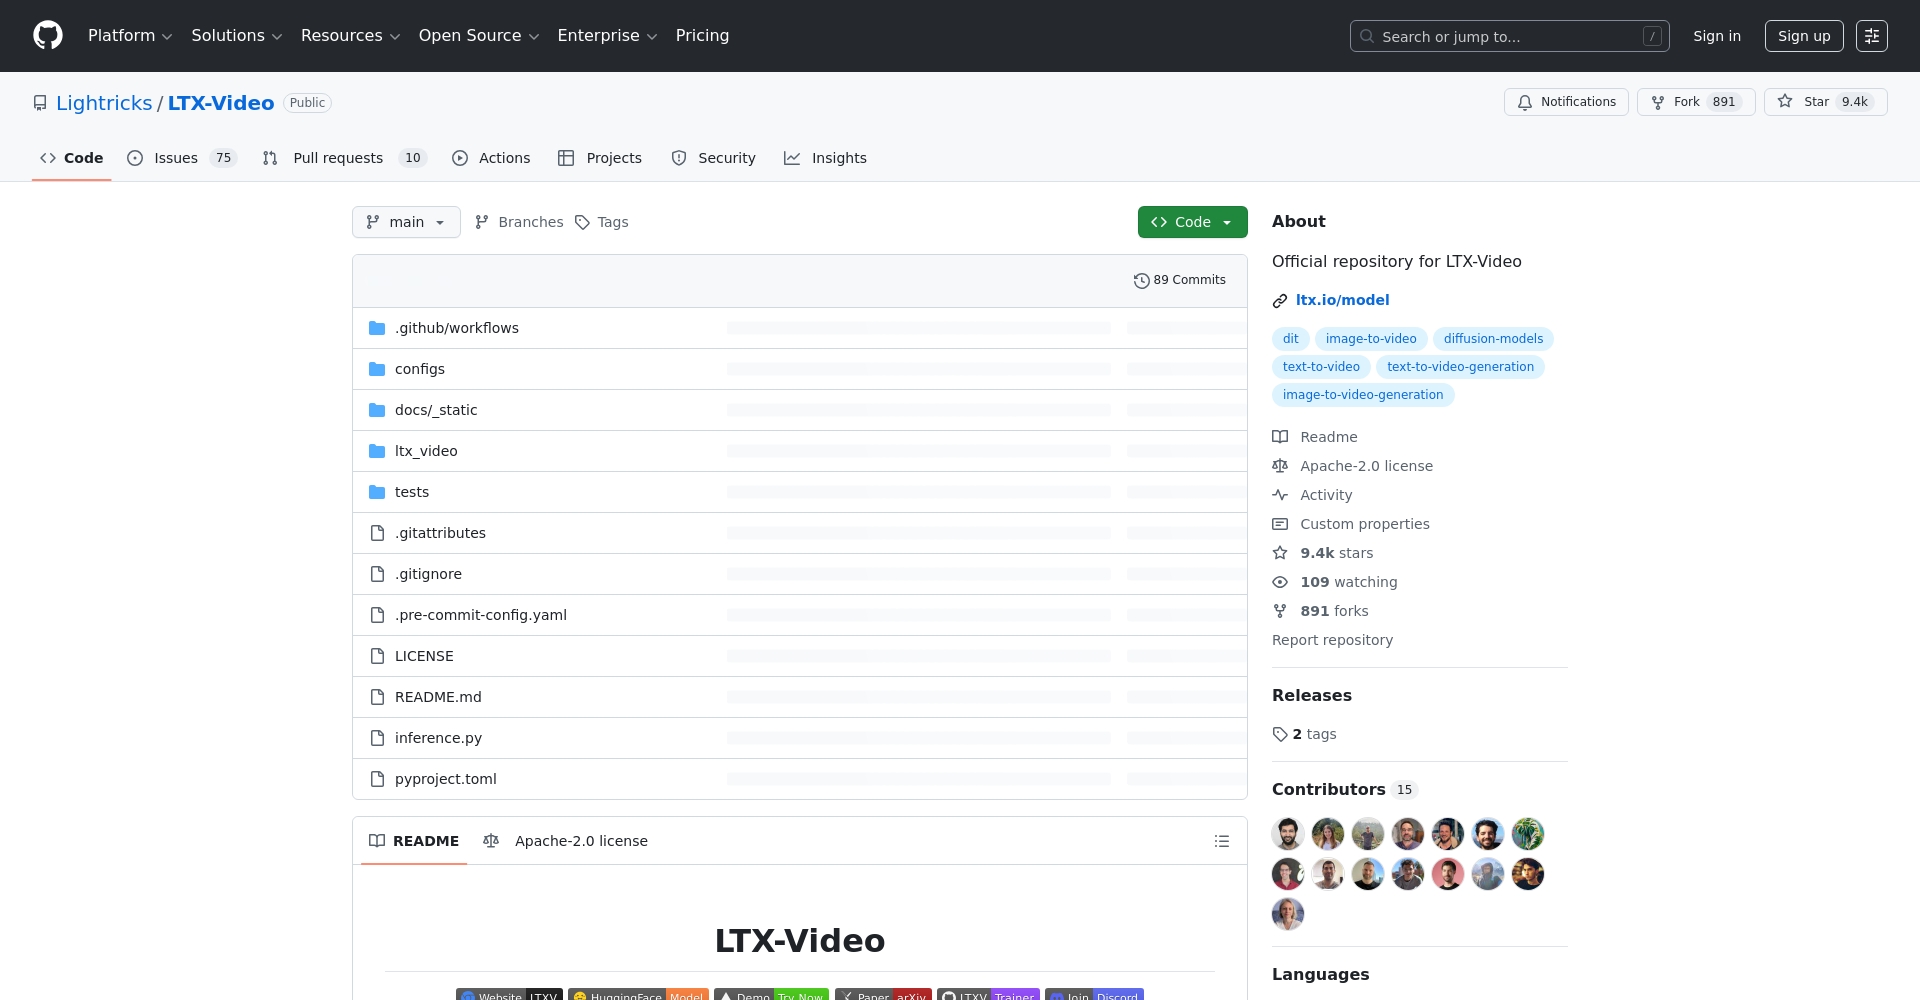Click the first contributor avatar
The height and width of the screenshot is (1000, 1920).
pos(1288,834)
